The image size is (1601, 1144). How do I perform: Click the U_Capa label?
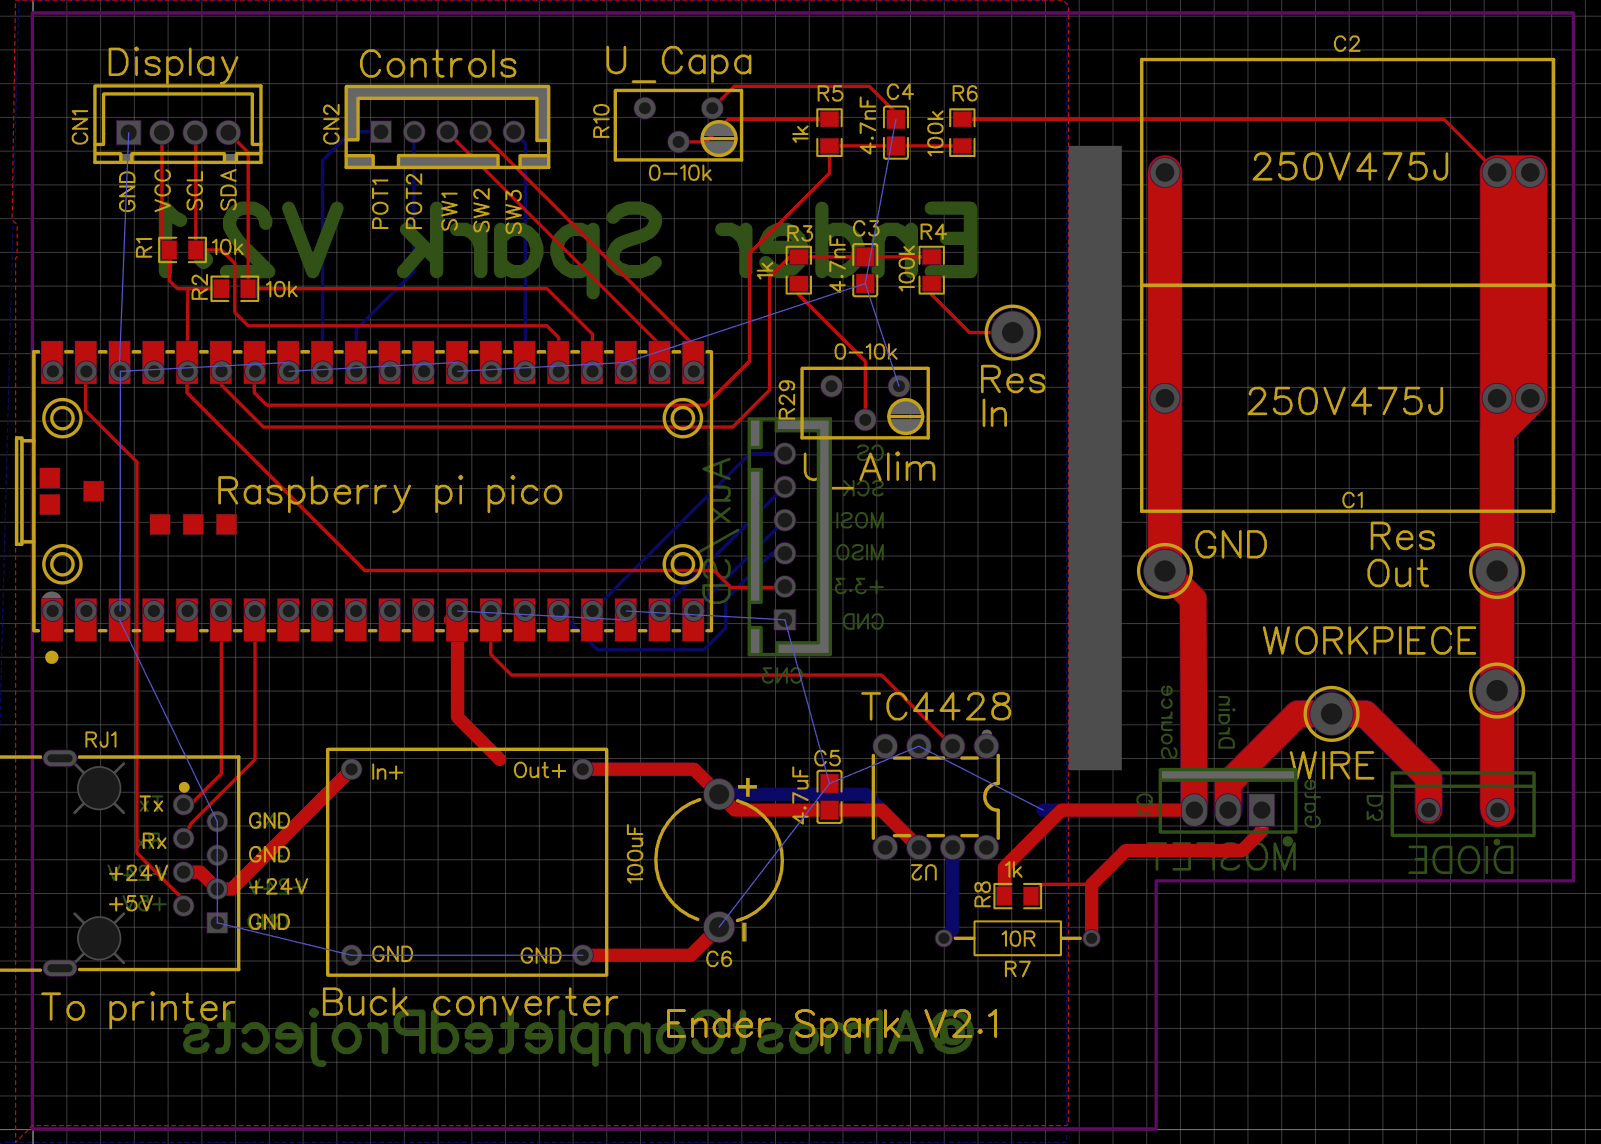point(679,62)
